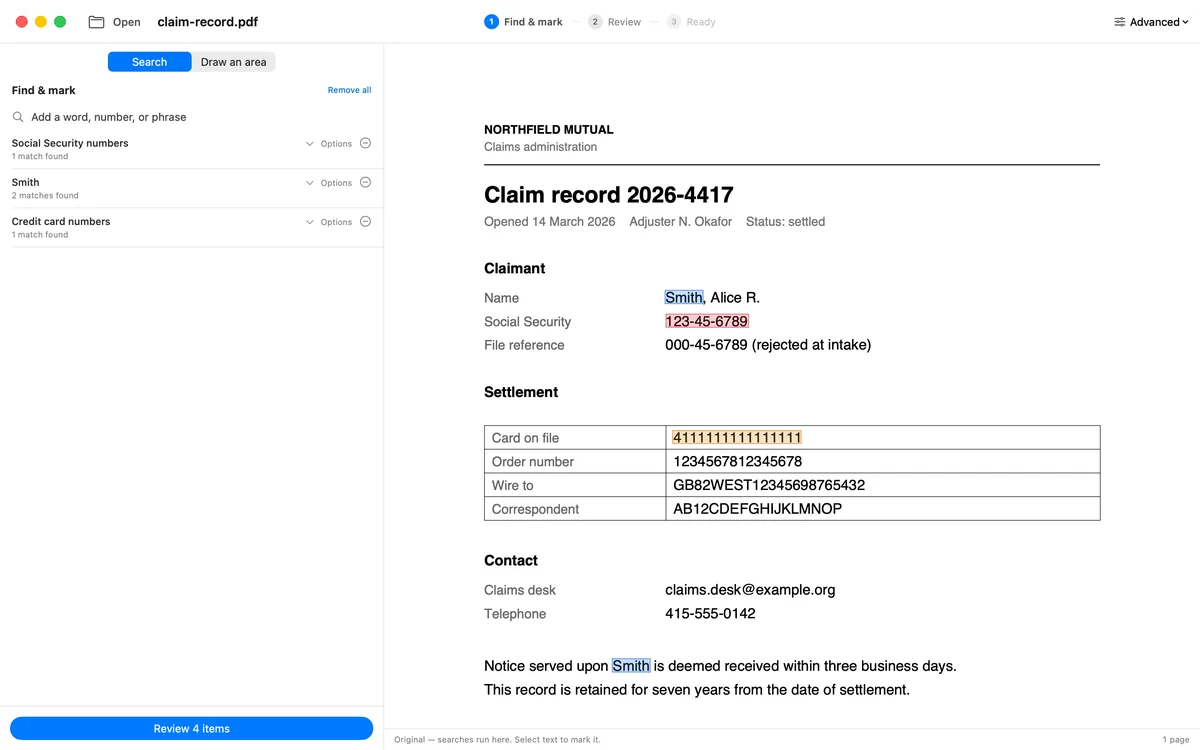Remove the Social Security numbers rule
Viewport: 1200px width, 750px height.
(365, 143)
